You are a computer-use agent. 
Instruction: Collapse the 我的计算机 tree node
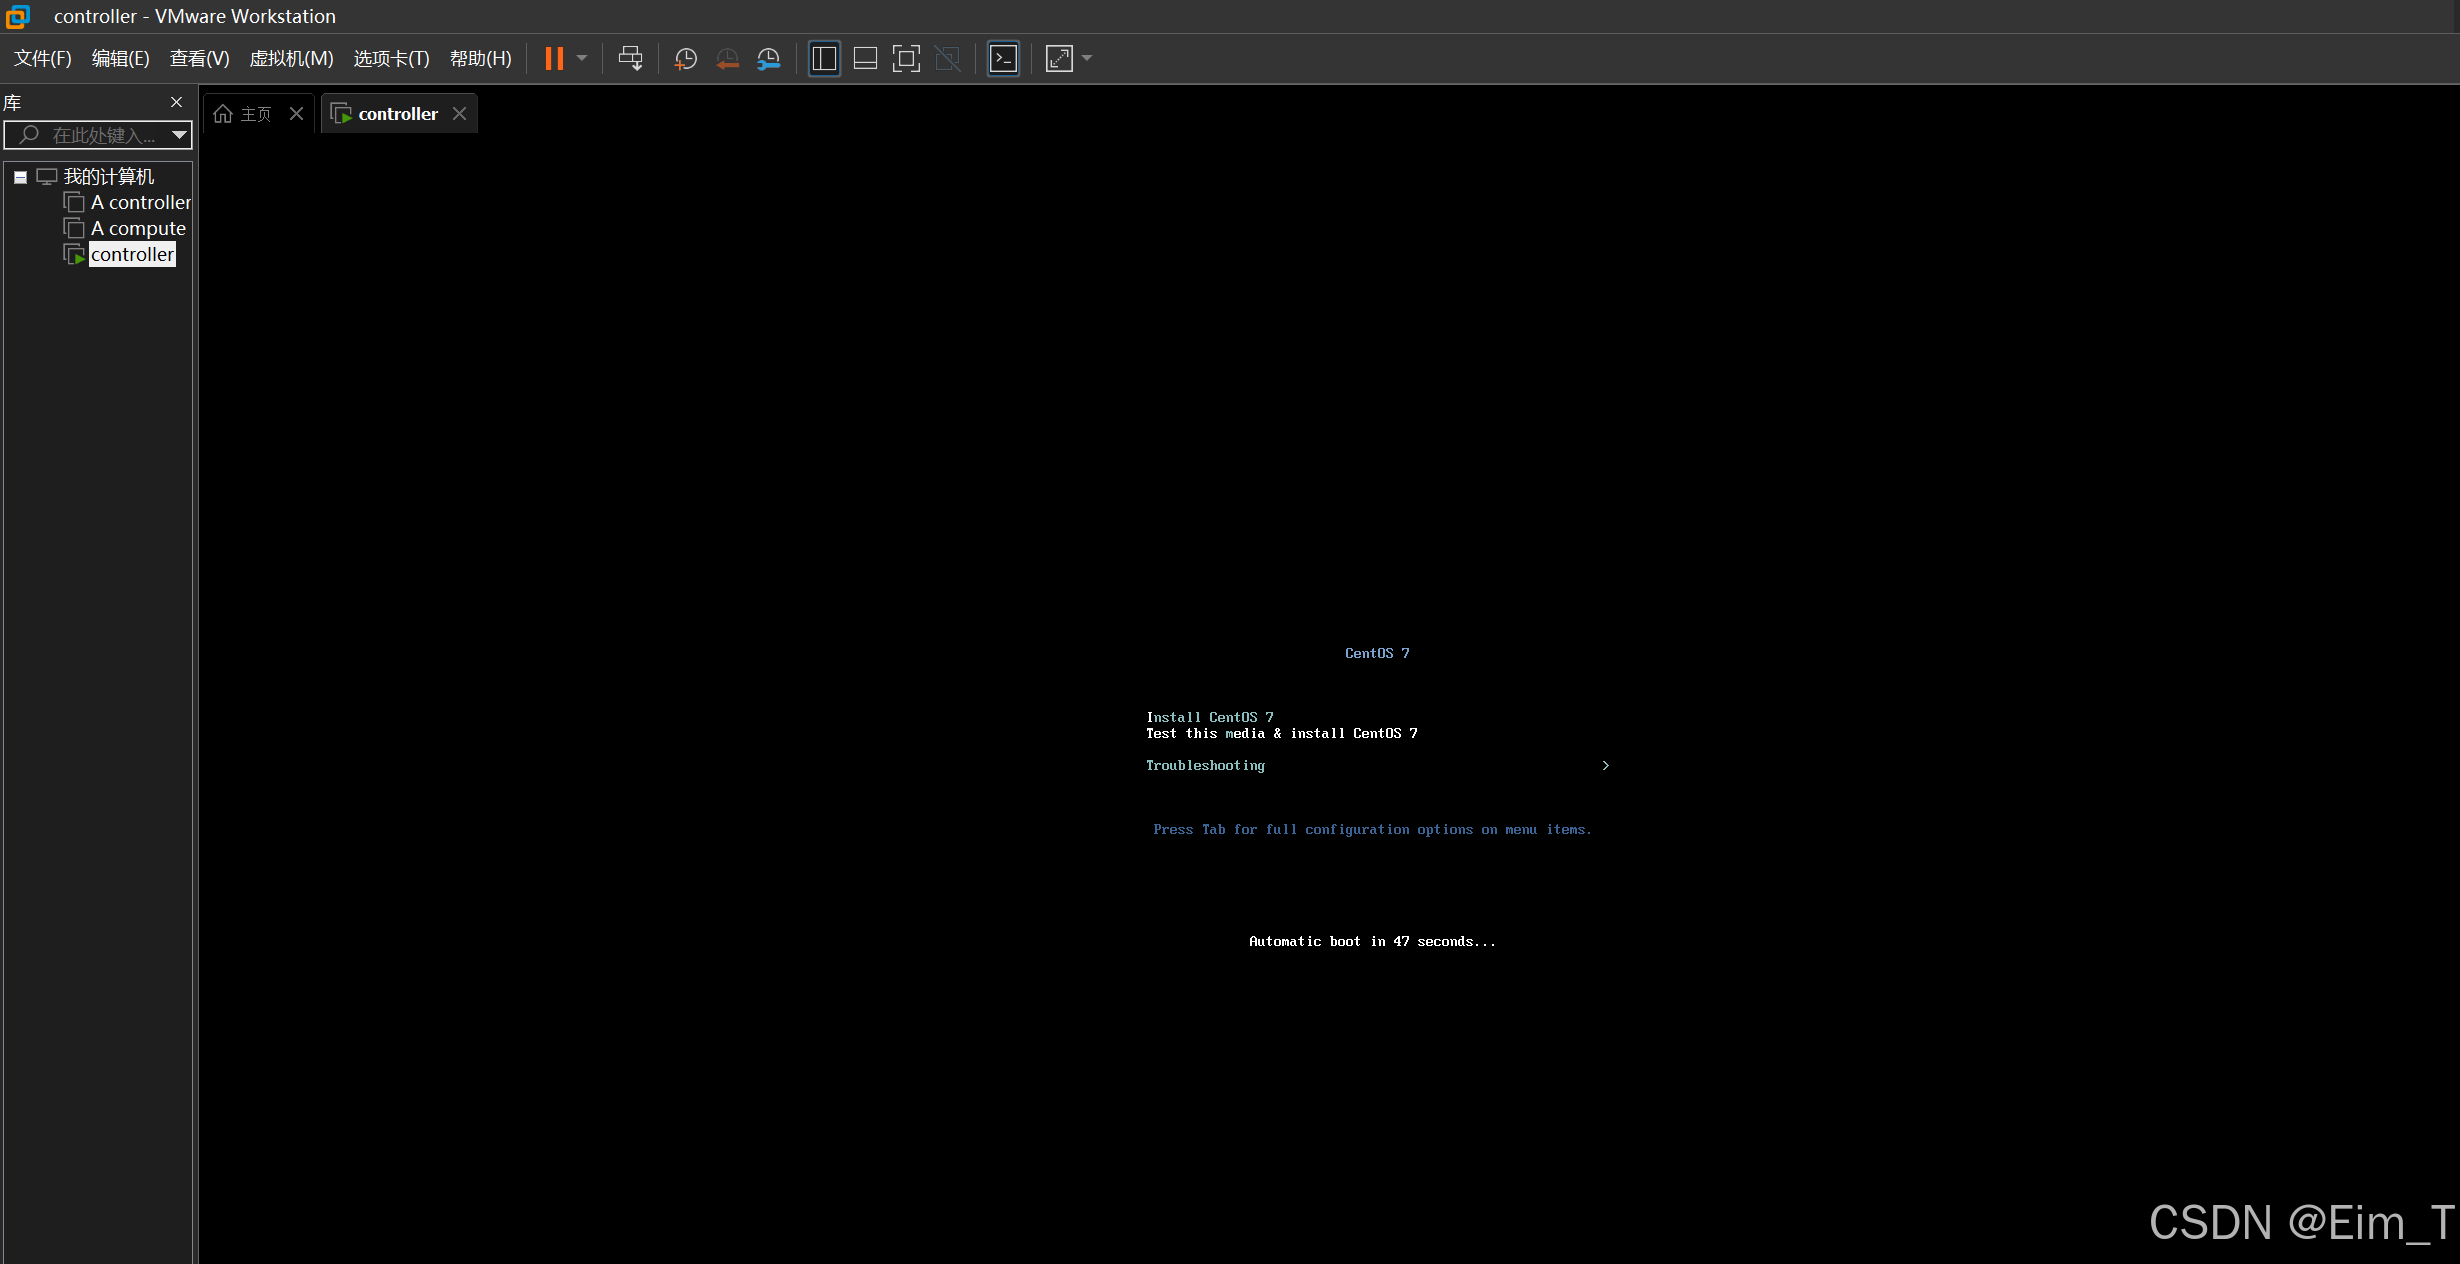tap(20, 177)
